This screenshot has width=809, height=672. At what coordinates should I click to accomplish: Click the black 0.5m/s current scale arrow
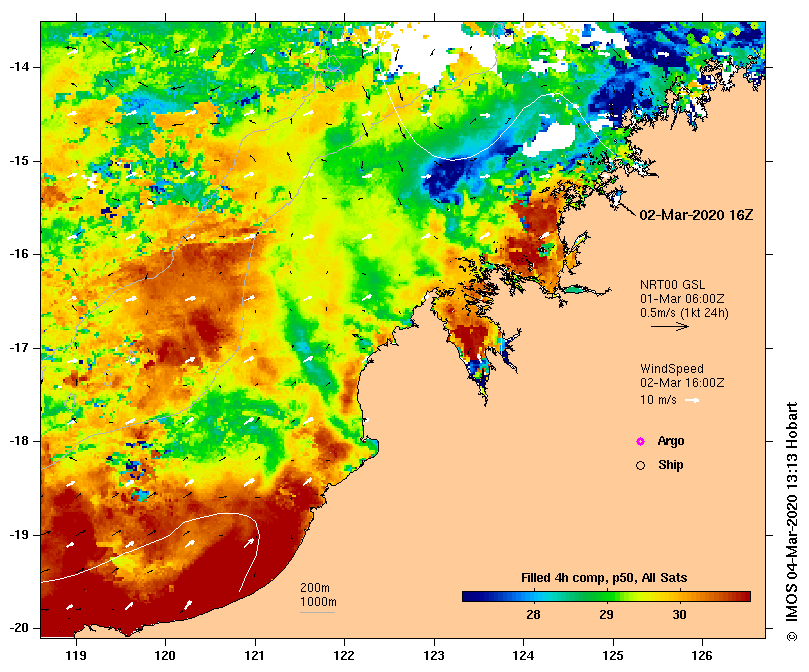670,326
